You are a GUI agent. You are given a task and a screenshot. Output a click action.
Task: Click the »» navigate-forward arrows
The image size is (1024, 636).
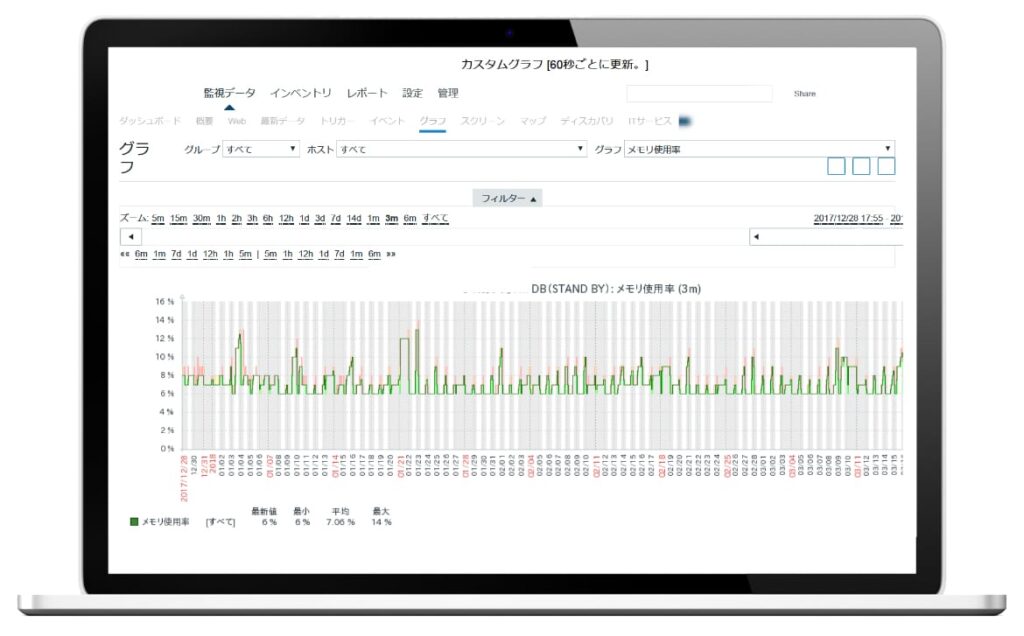[x=391, y=254]
